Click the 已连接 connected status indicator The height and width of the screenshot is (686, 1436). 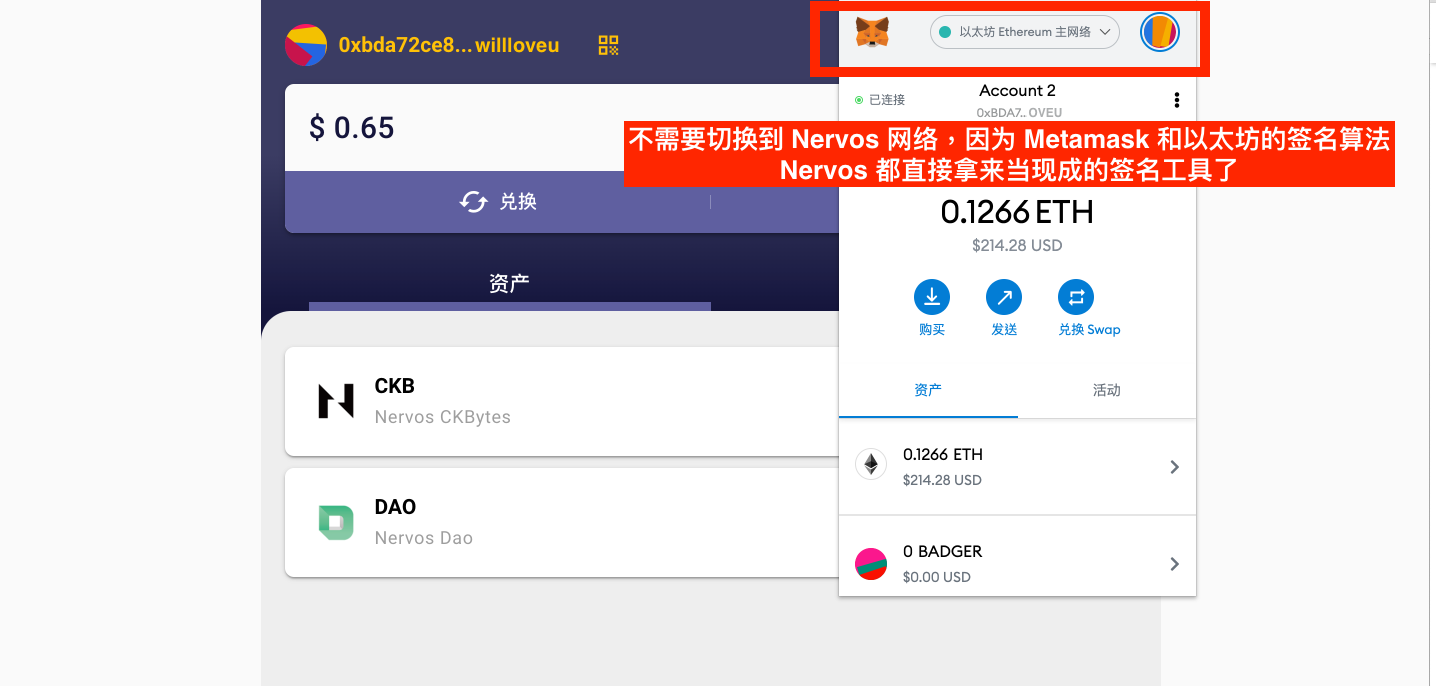[880, 100]
